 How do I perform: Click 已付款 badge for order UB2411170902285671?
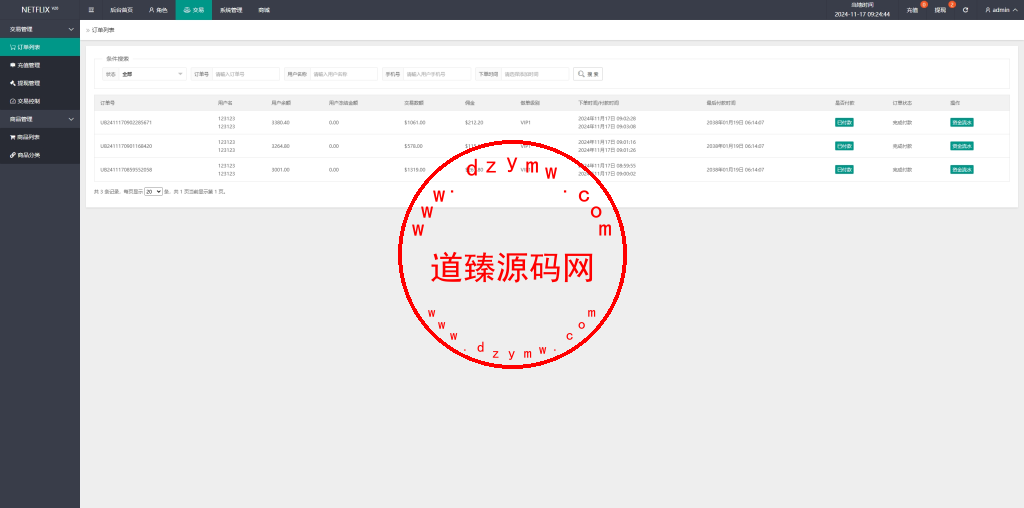pyautogui.click(x=844, y=122)
